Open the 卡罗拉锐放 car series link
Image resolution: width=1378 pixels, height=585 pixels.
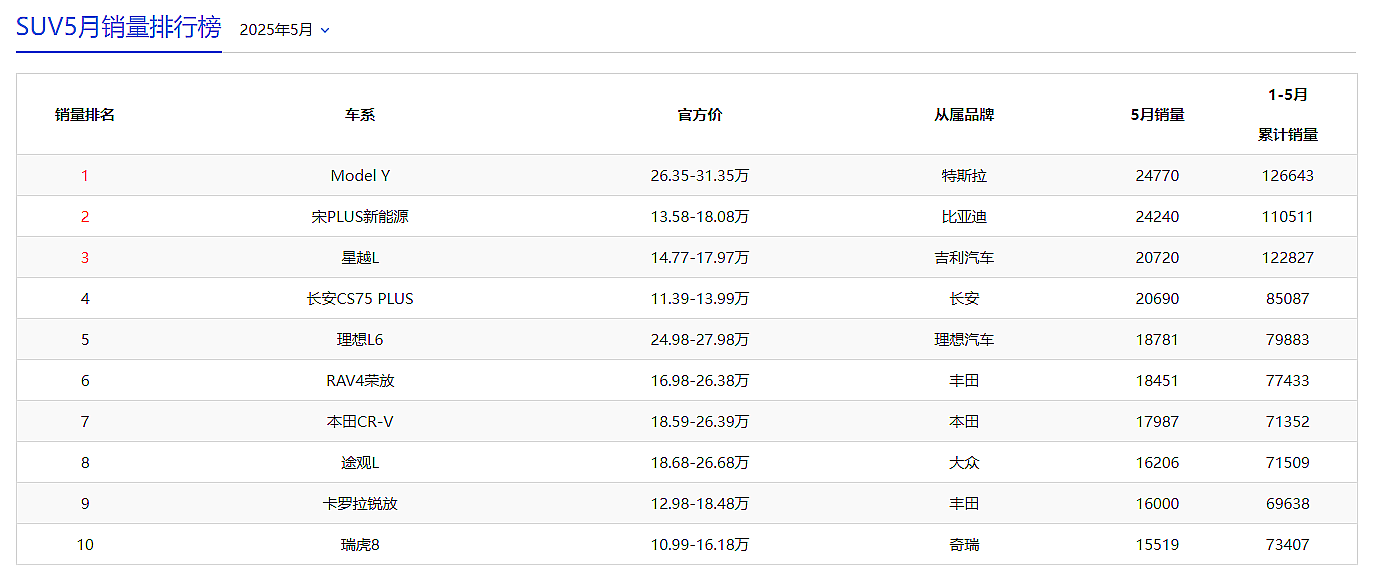pyautogui.click(x=360, y=504)
